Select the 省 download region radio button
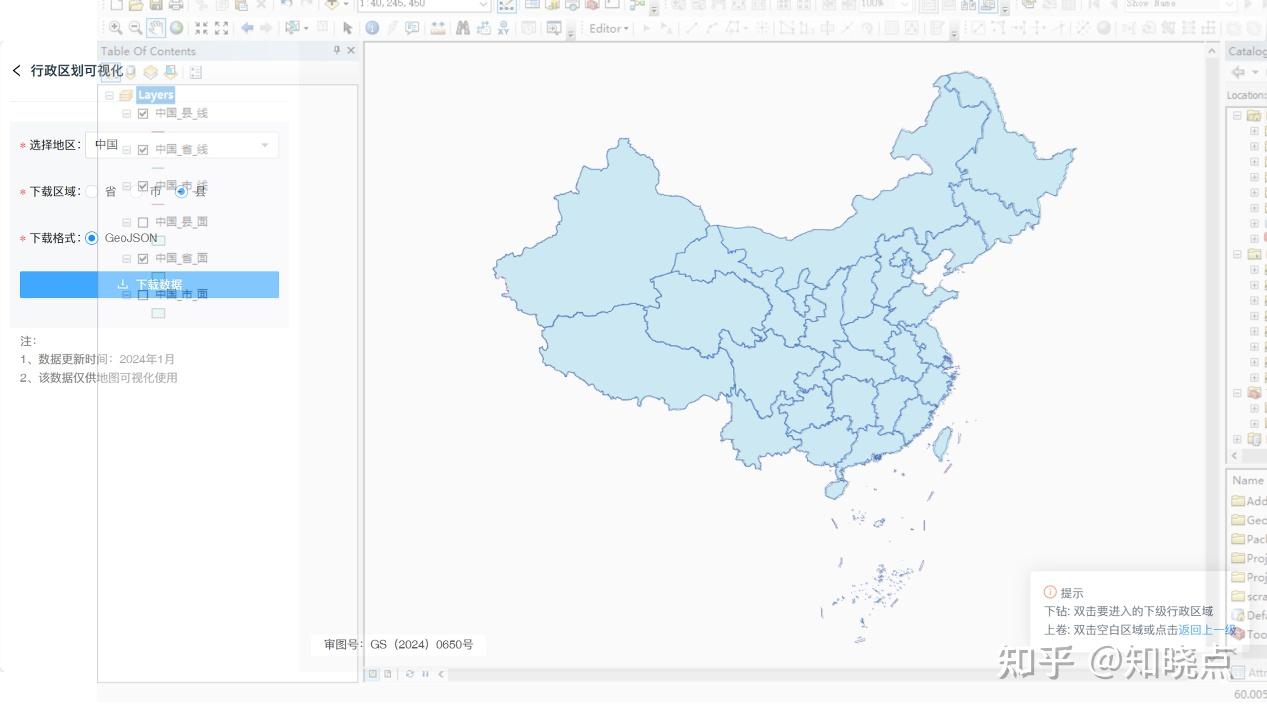Image resolution: width=1267 pixels, height=713 pixels. (x=90, y=191)
